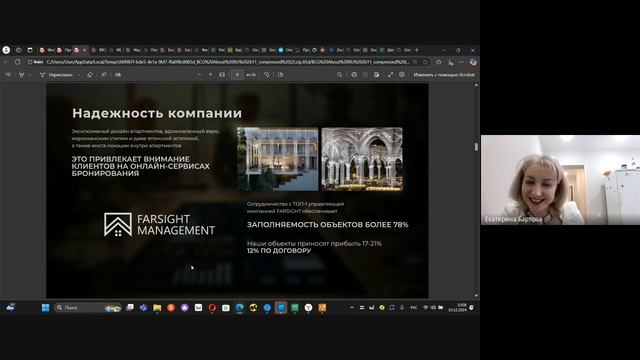Click Изменить с помощью Acrobat button
The height and width of the screenshot is (360, 640).
[444, 75]
